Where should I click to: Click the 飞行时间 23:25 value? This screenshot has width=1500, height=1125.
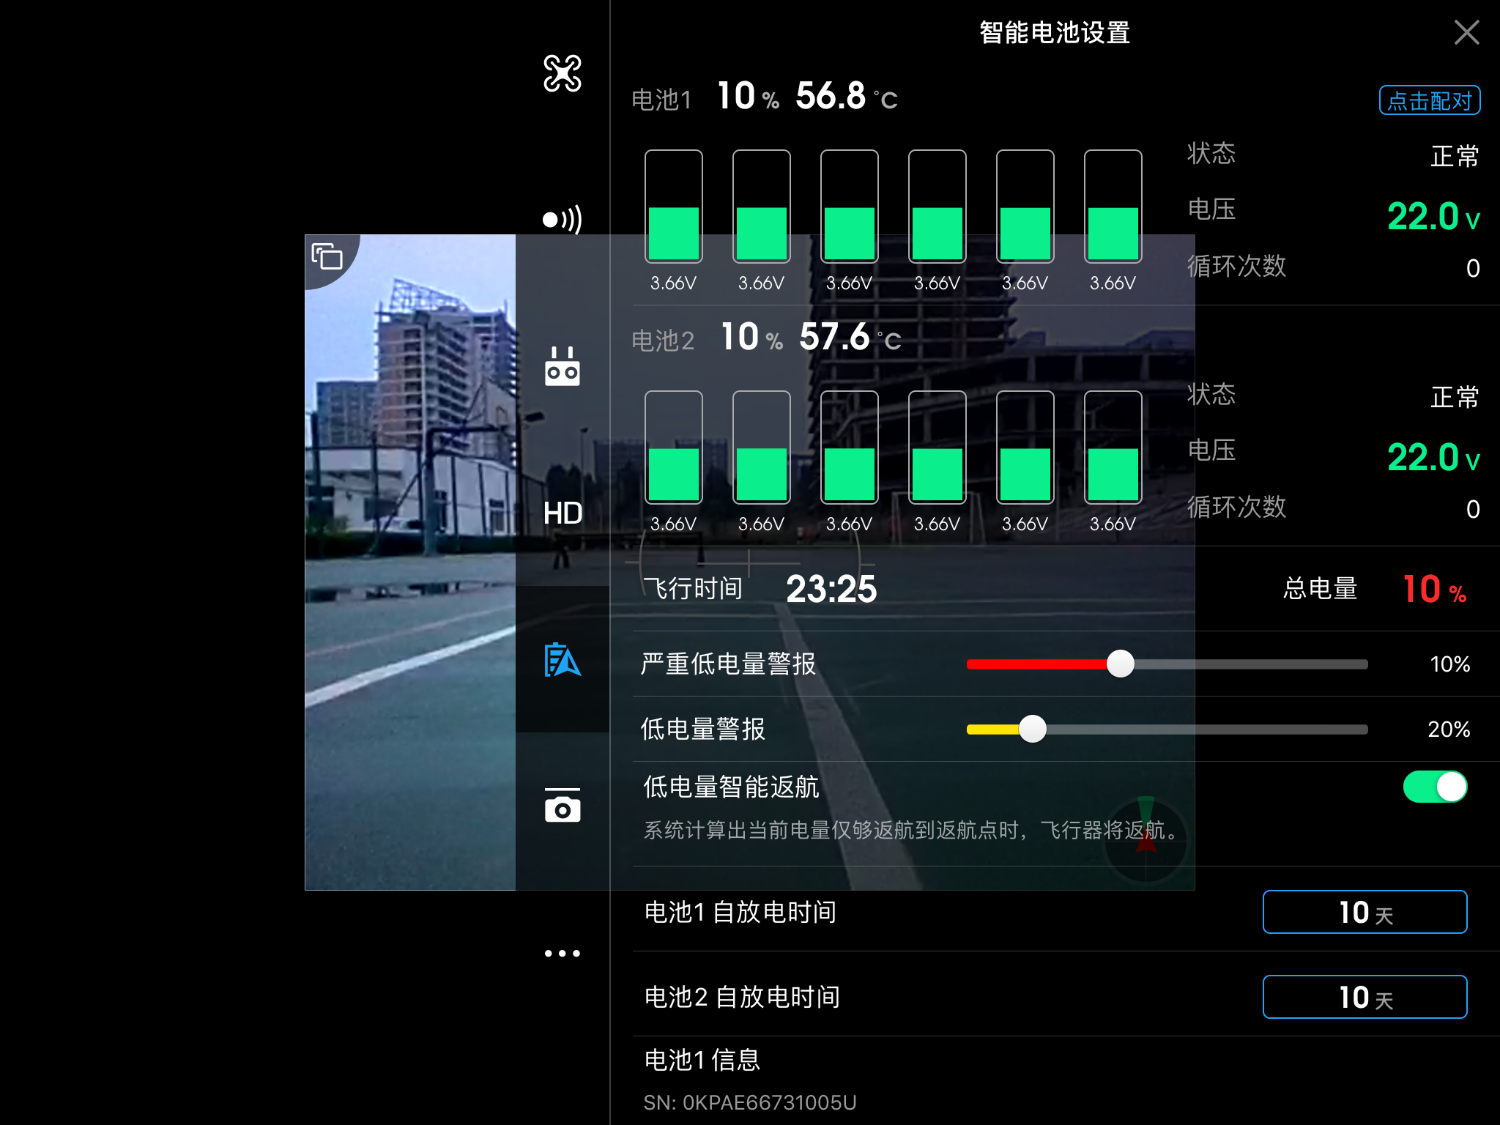[831, 589]
